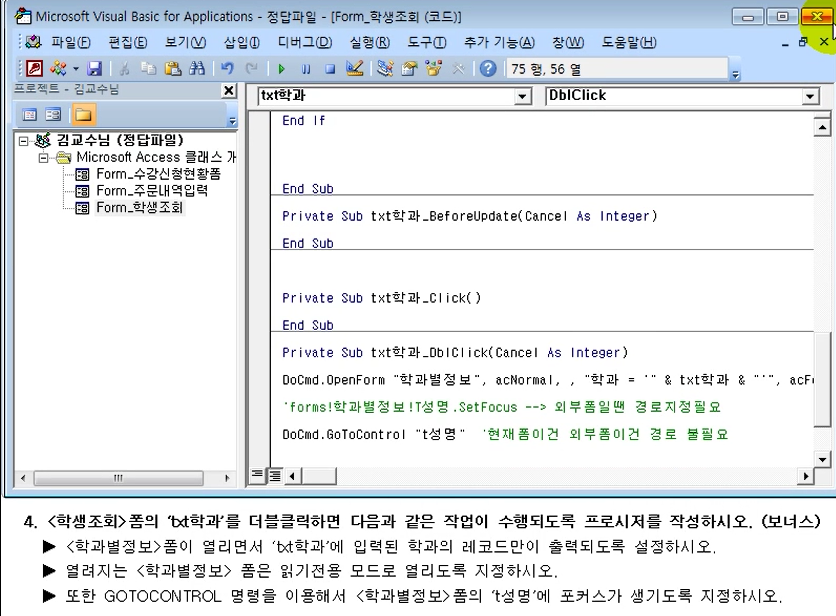
Task: Click code scroll right arrow
Action: pos(806,476)
